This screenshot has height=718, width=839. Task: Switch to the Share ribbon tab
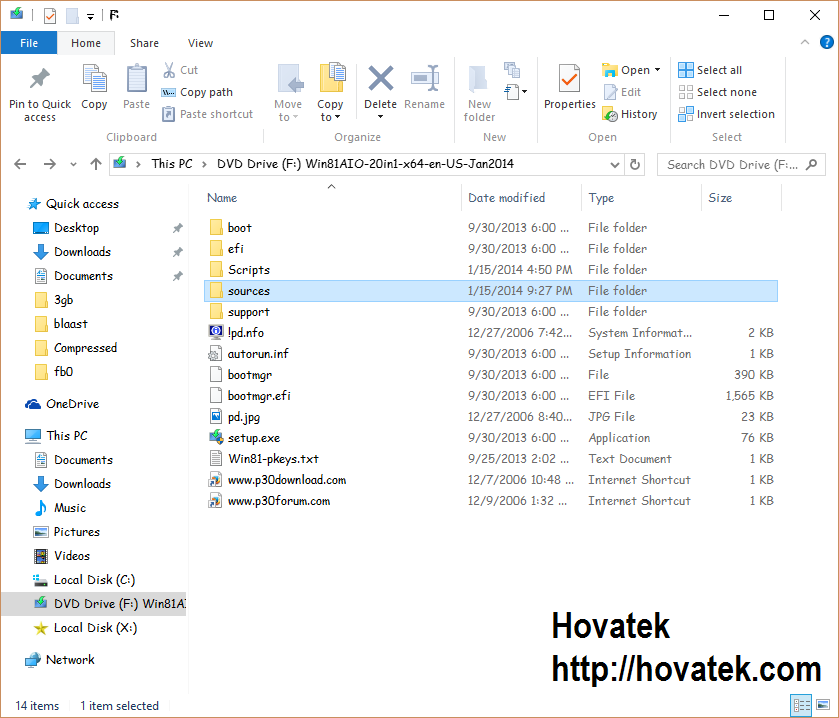[144, 43]
